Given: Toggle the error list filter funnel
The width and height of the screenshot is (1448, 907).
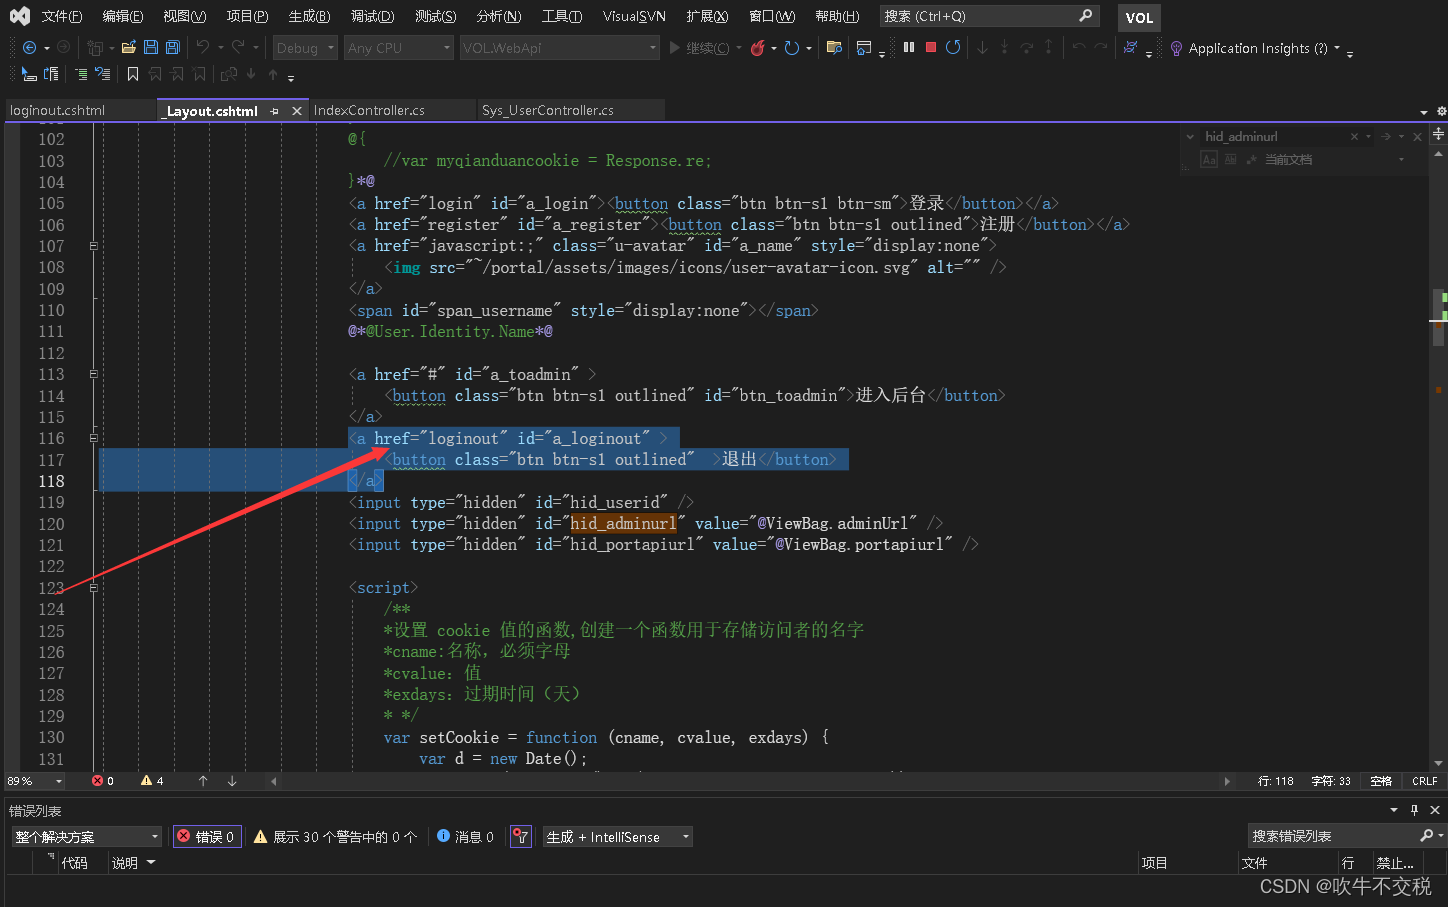Looking at the screenshot, I should (520, 837).
